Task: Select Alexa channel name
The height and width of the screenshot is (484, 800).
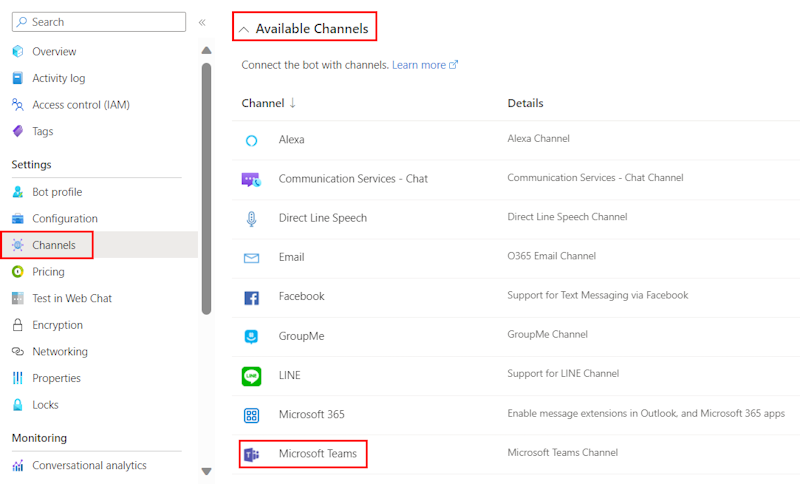Action: (x=291, y=139)
